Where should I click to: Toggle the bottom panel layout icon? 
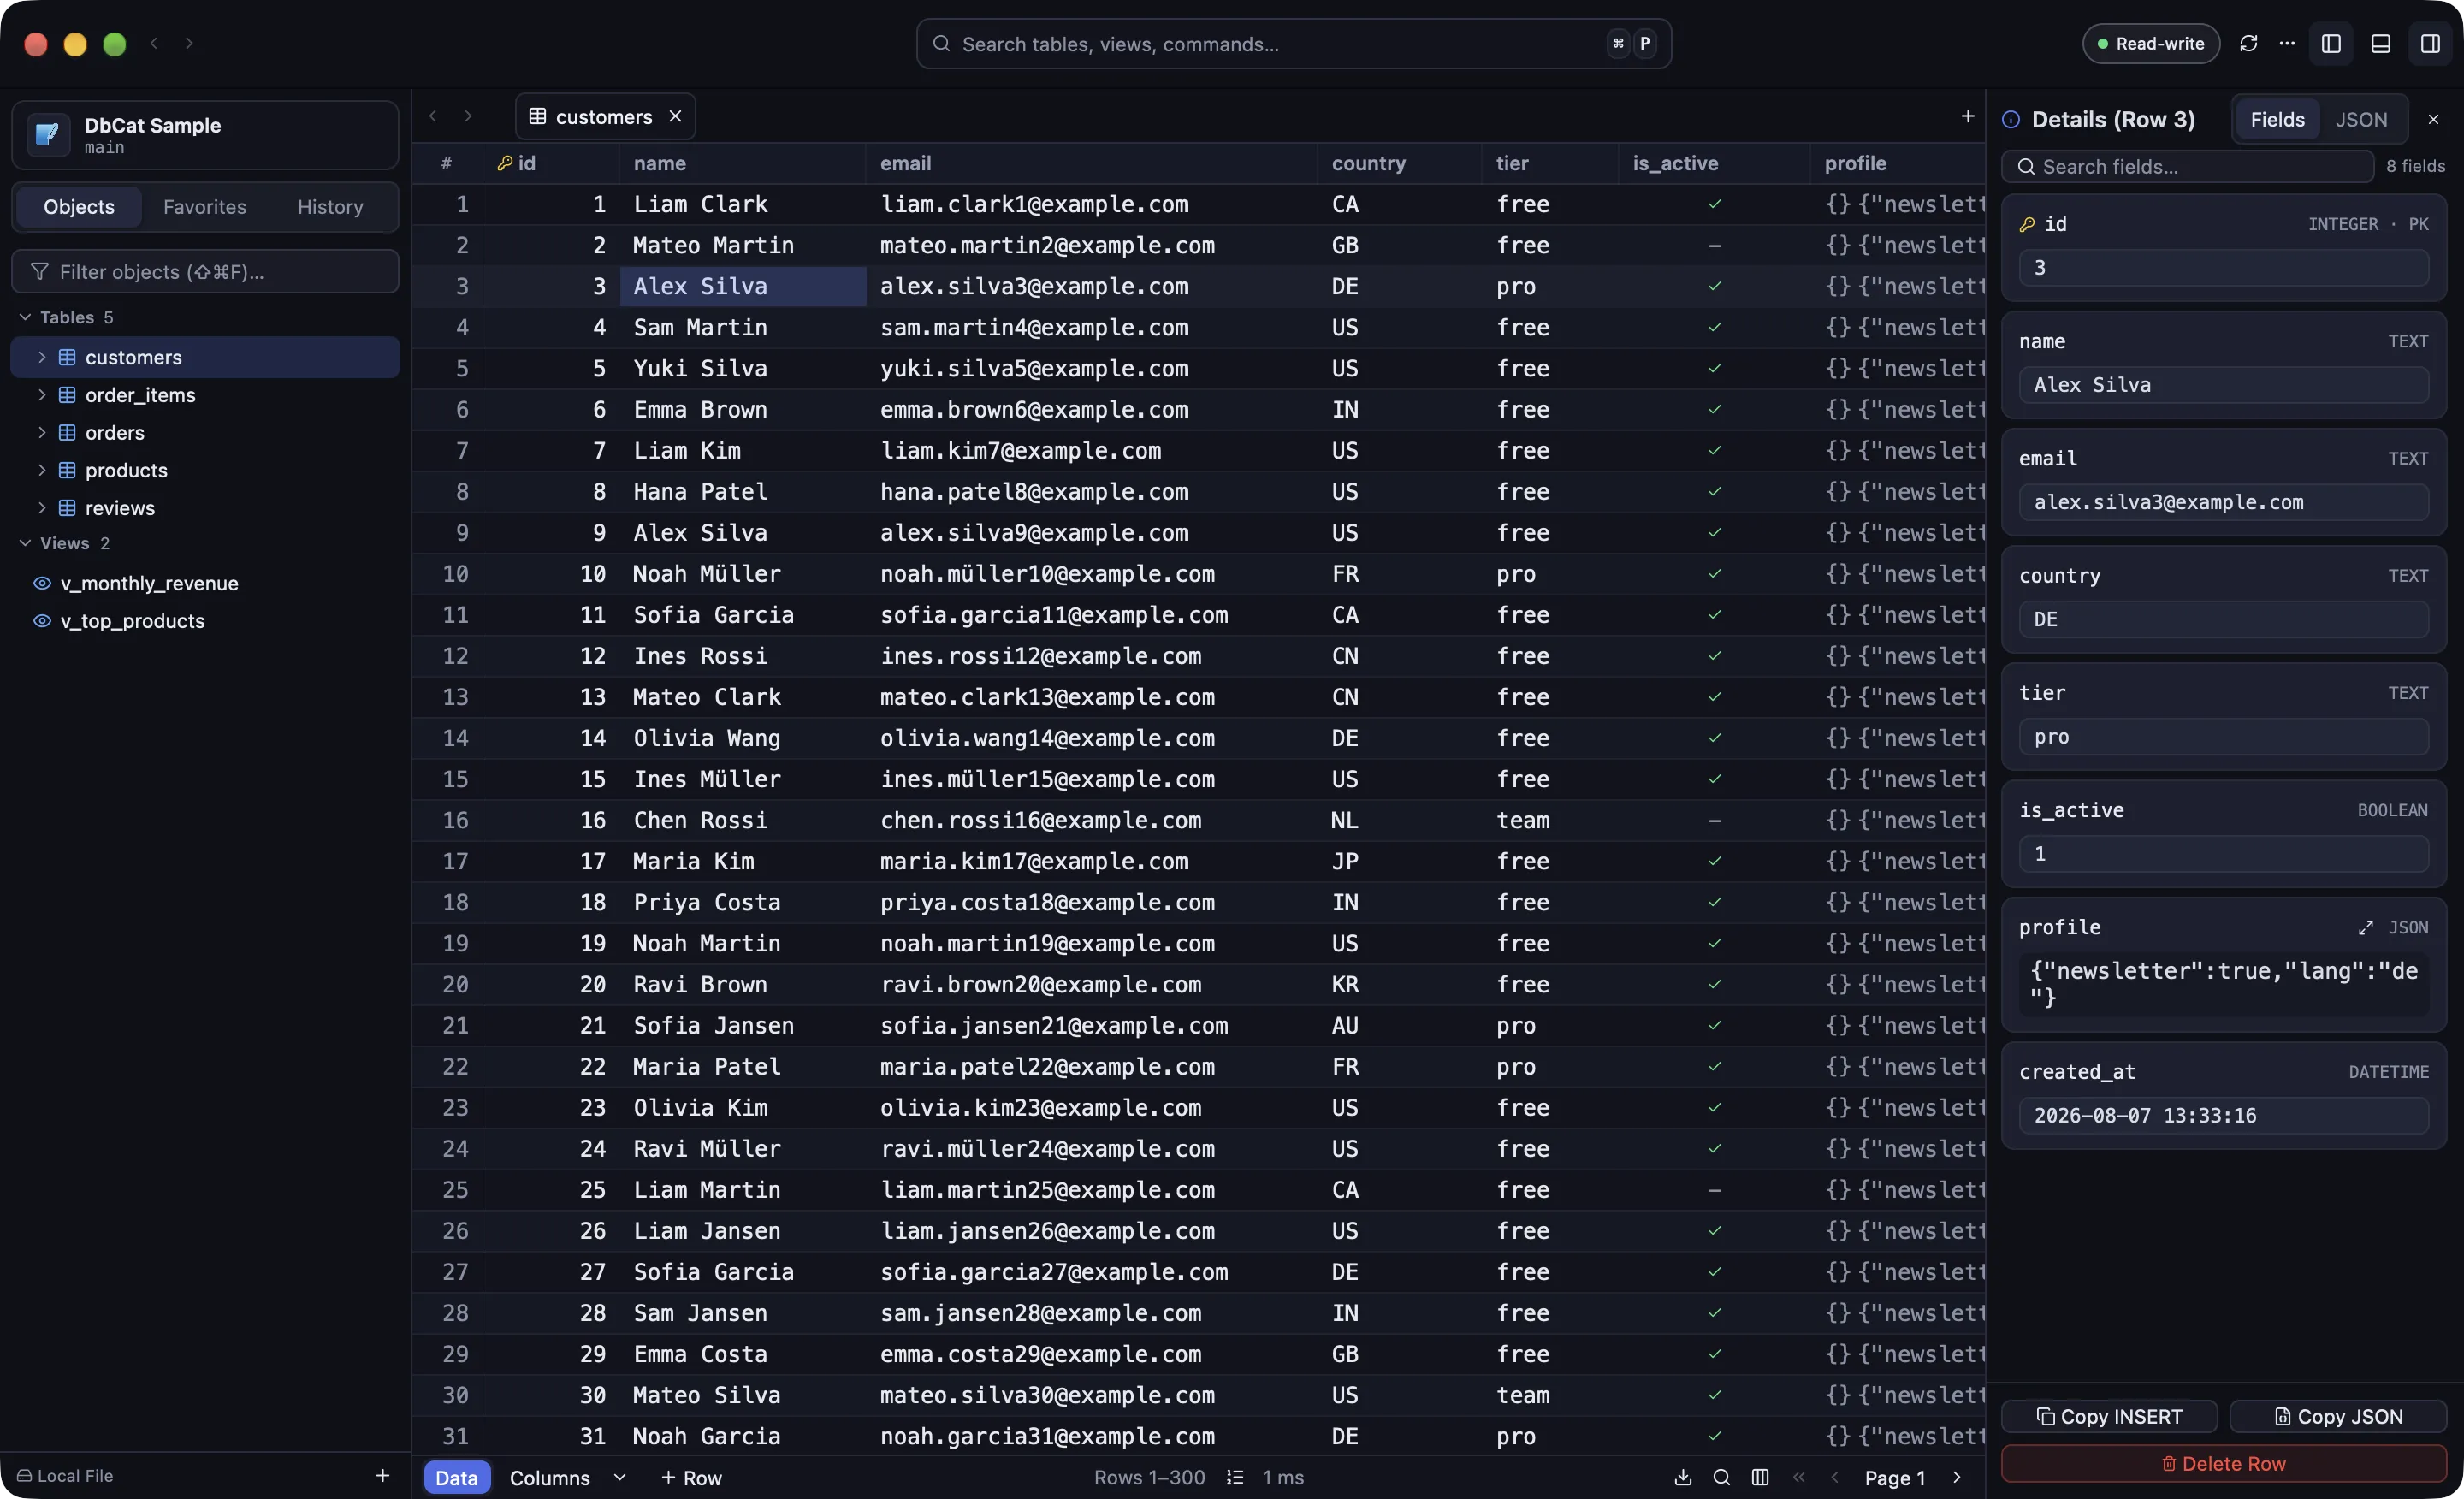point(2381,44)
